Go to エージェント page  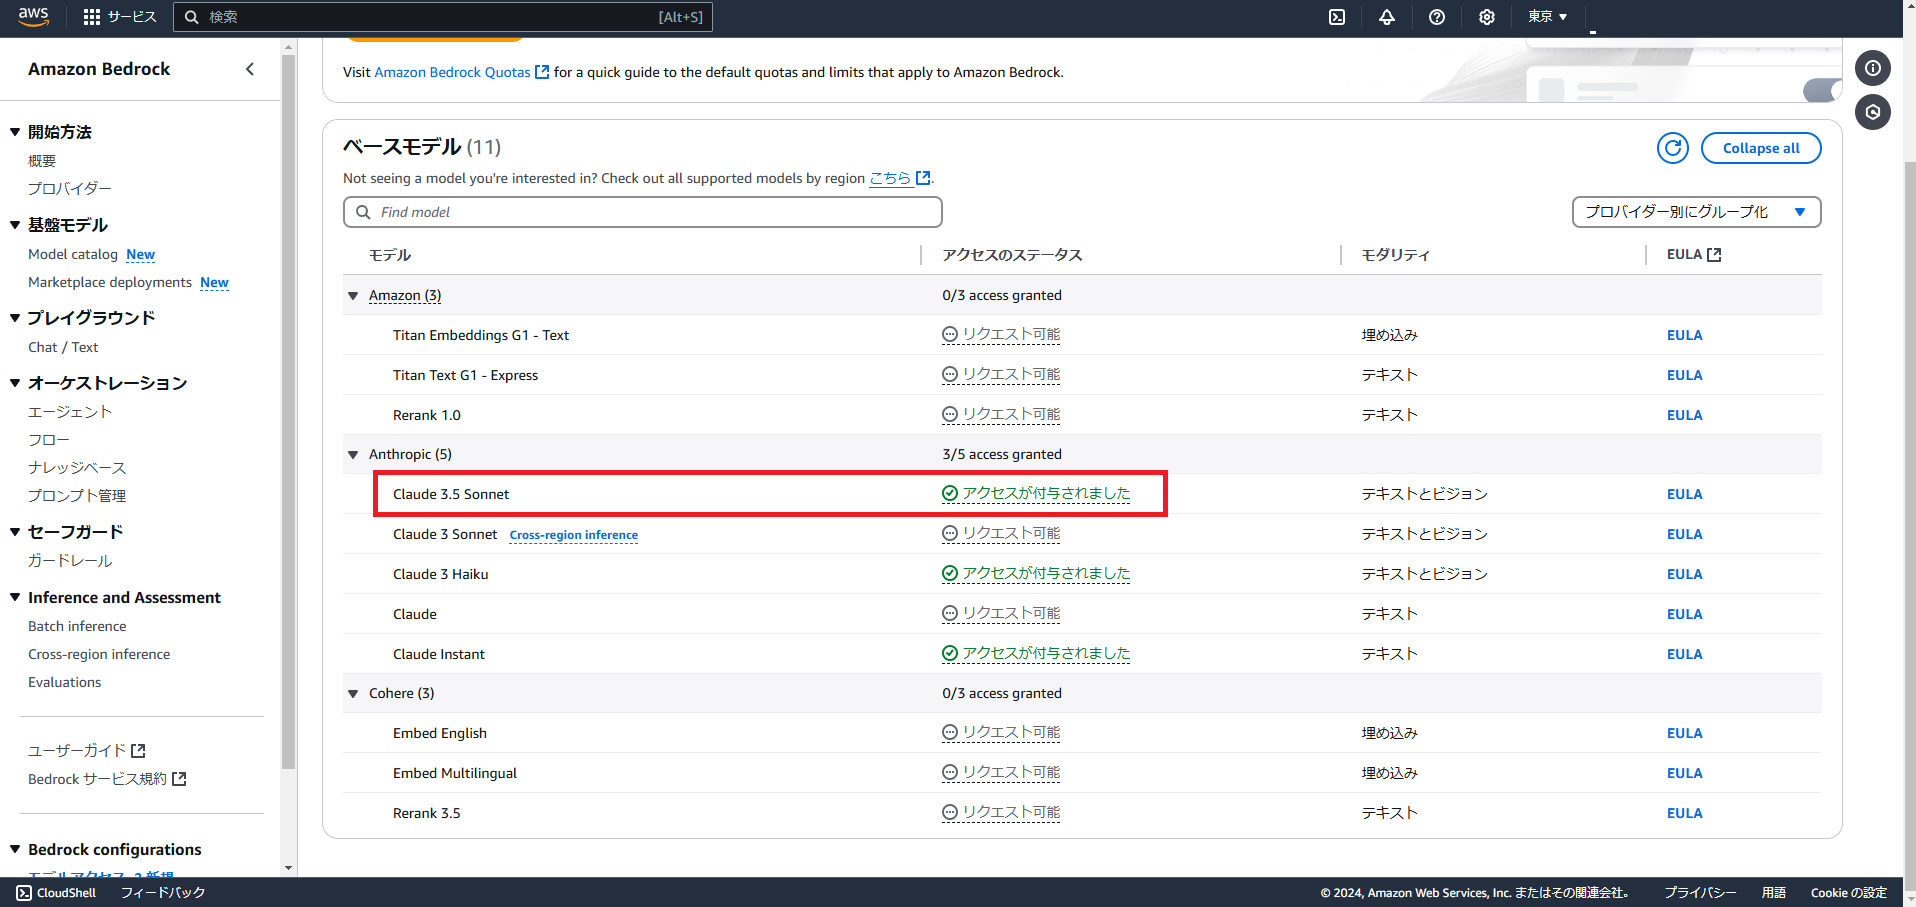click(70, 412)
